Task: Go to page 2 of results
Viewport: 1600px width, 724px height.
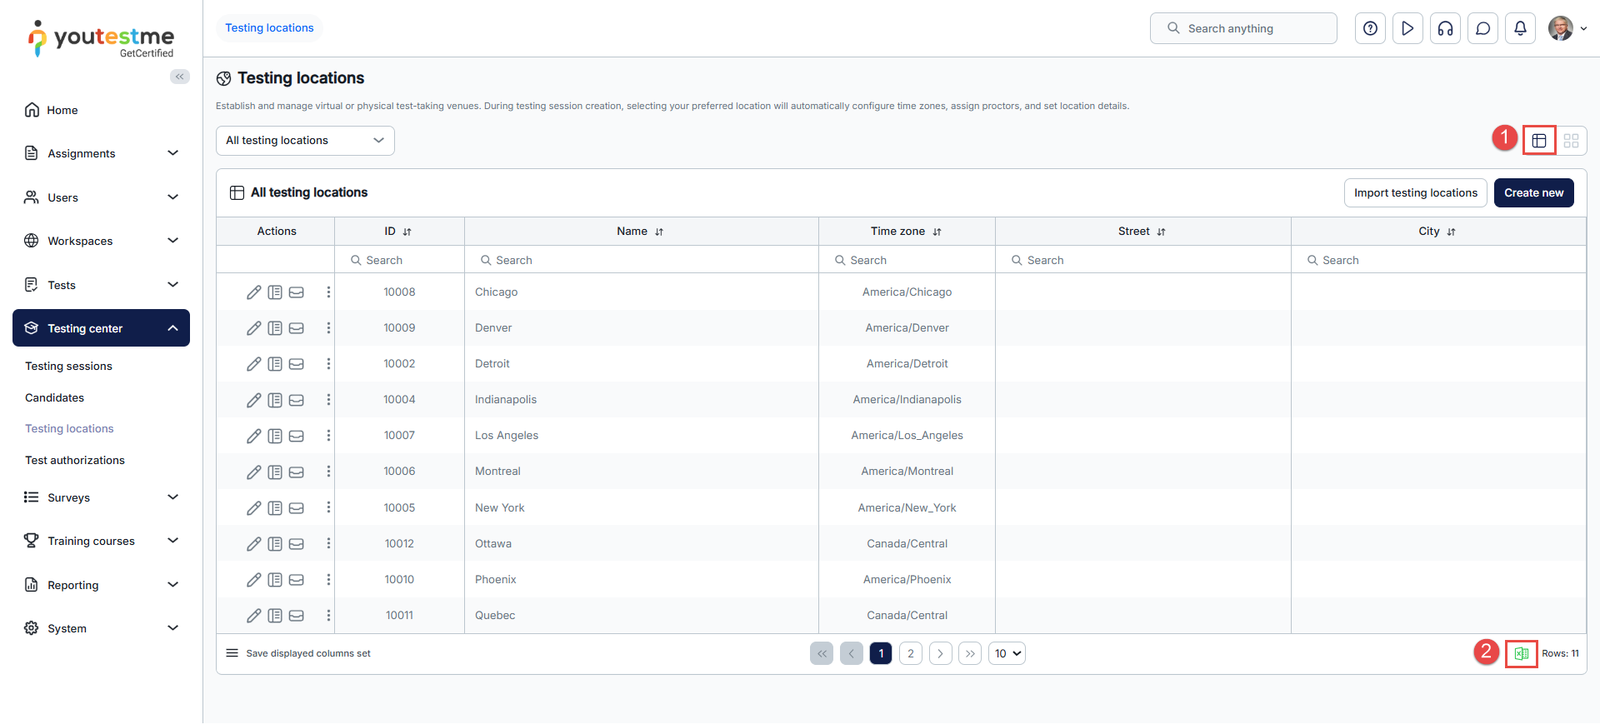Action: (910, 654)
